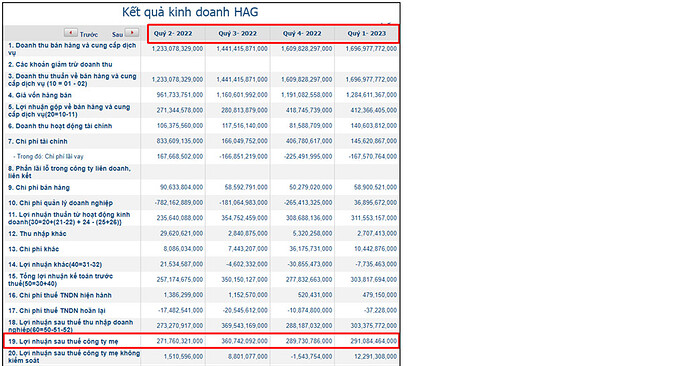Click parent company profit value 360,742,092,000

(245, 341)
